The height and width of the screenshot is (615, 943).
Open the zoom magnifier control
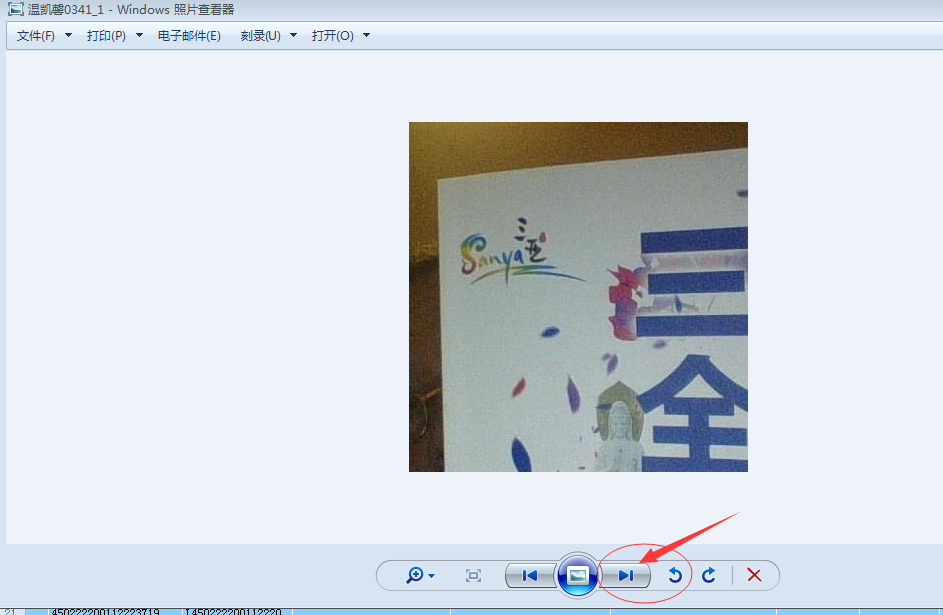pos(415,575)
